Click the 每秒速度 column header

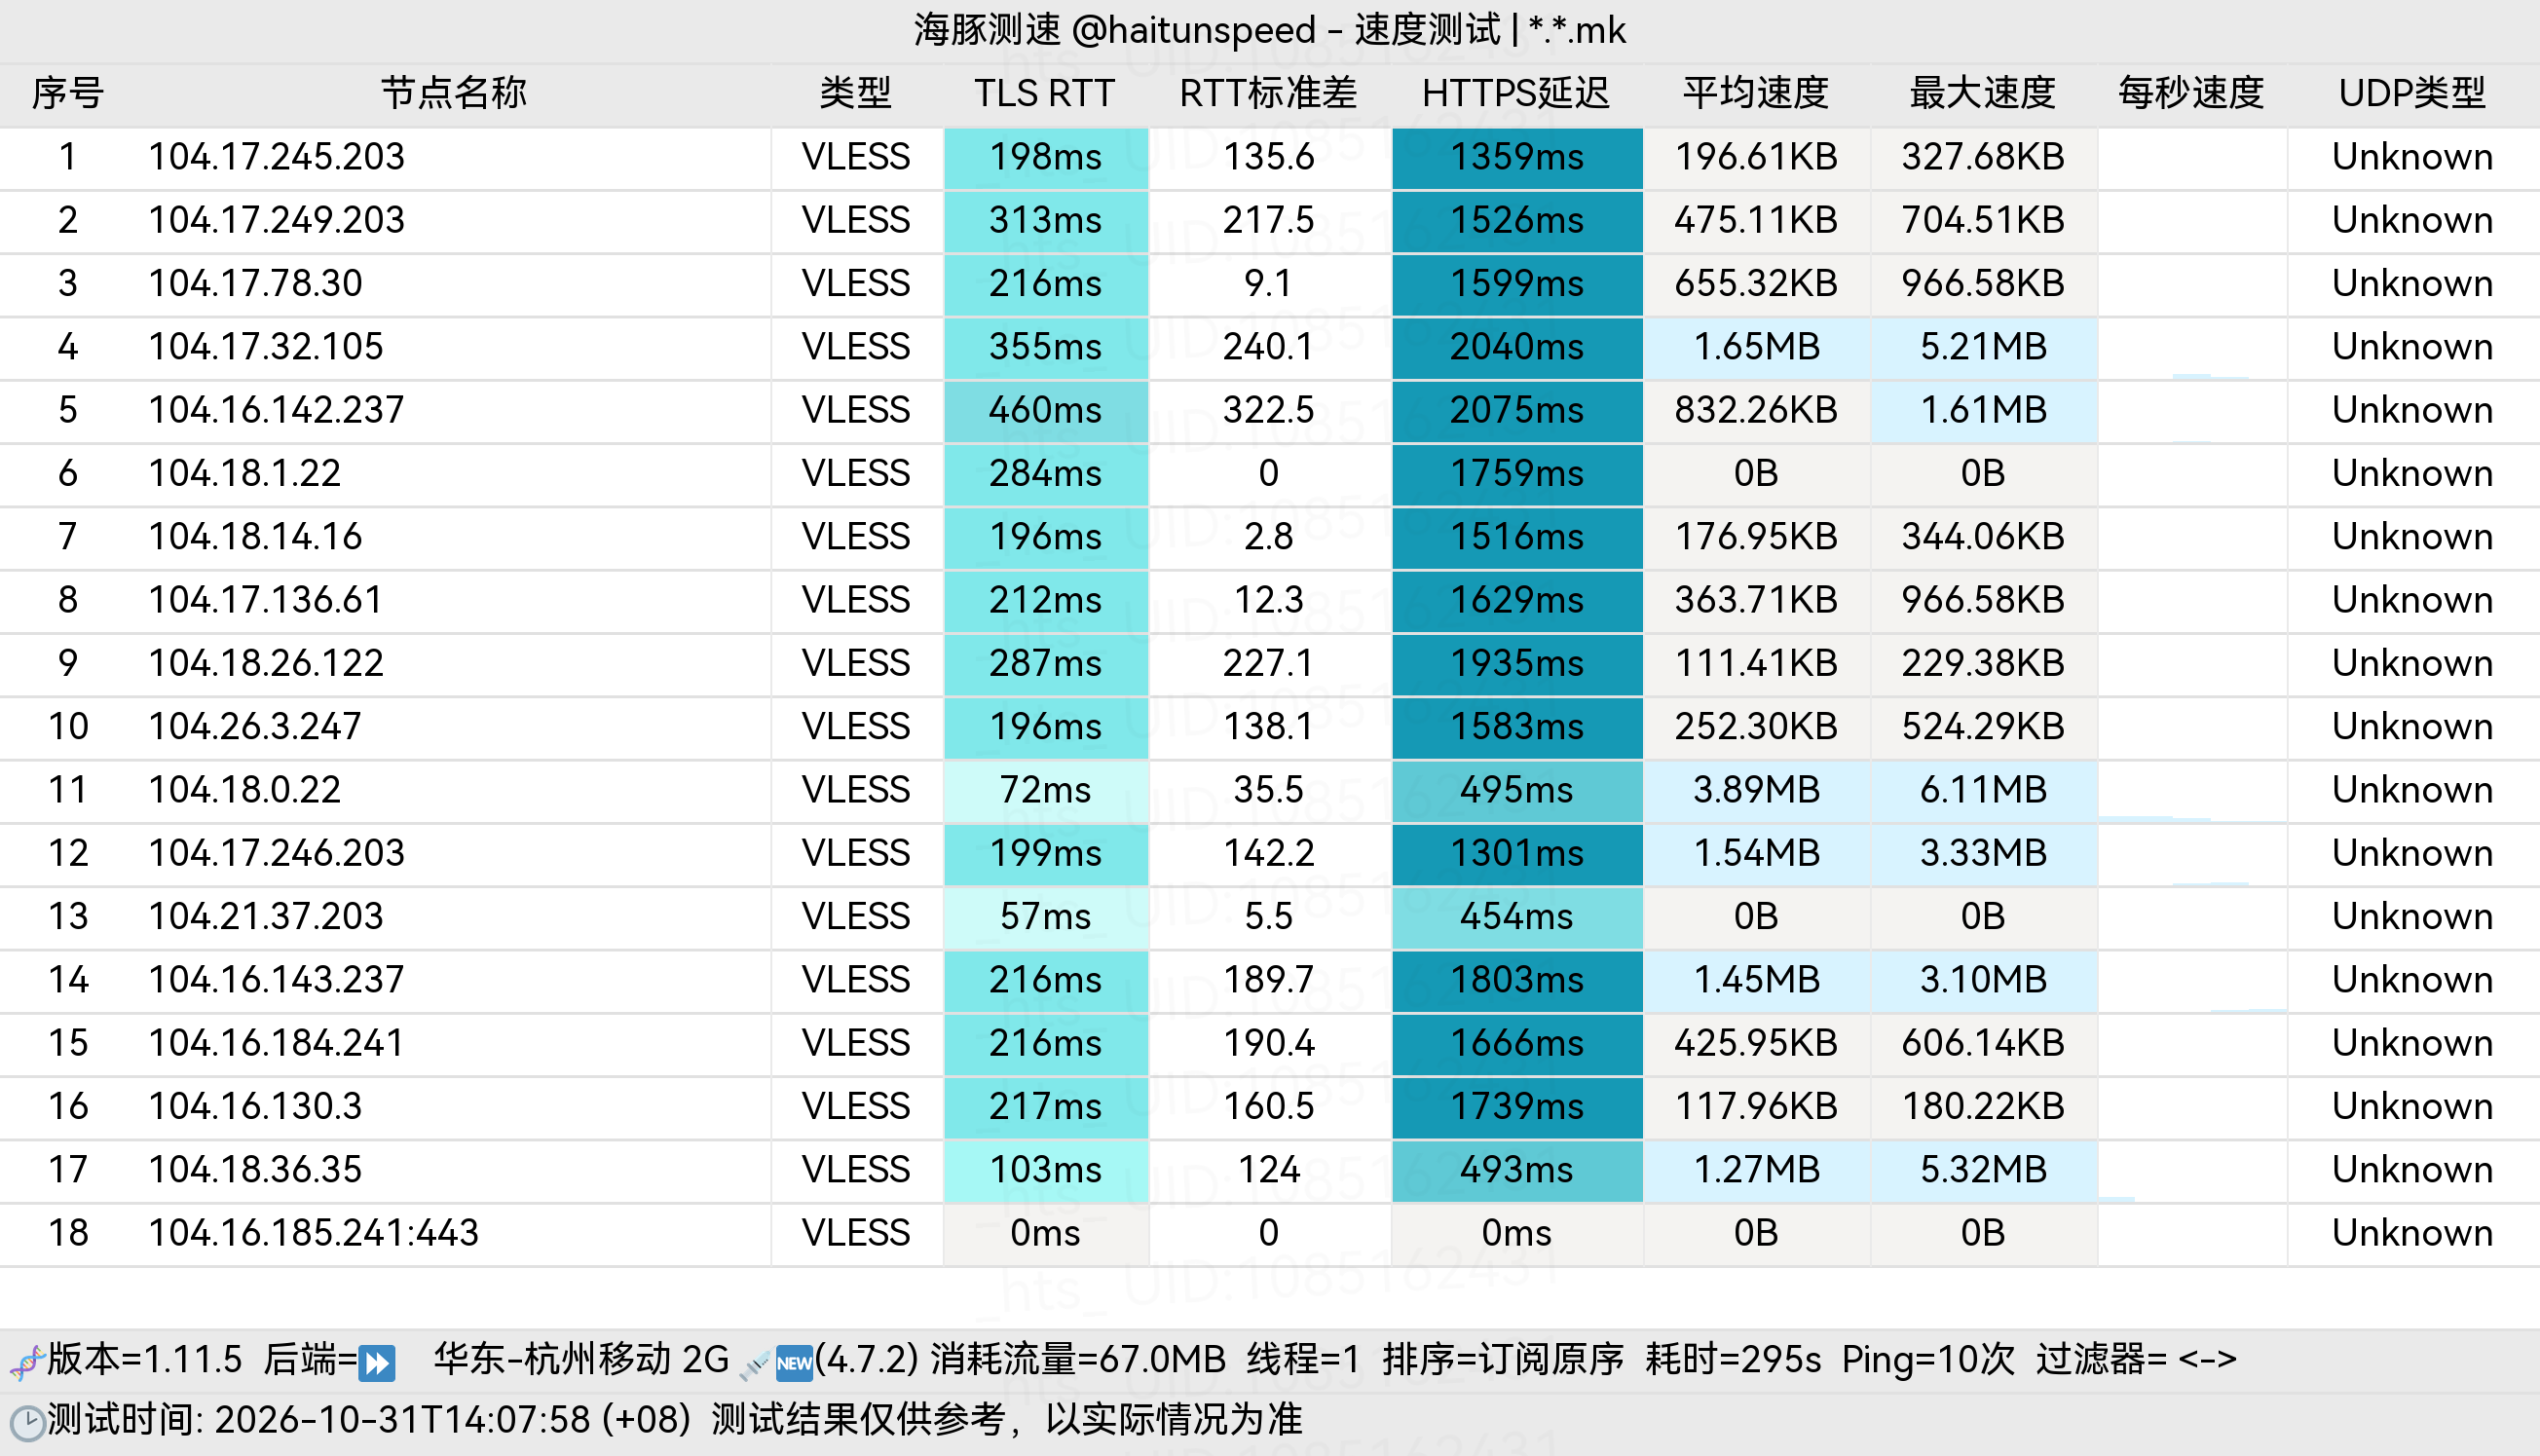[2191, 93]
